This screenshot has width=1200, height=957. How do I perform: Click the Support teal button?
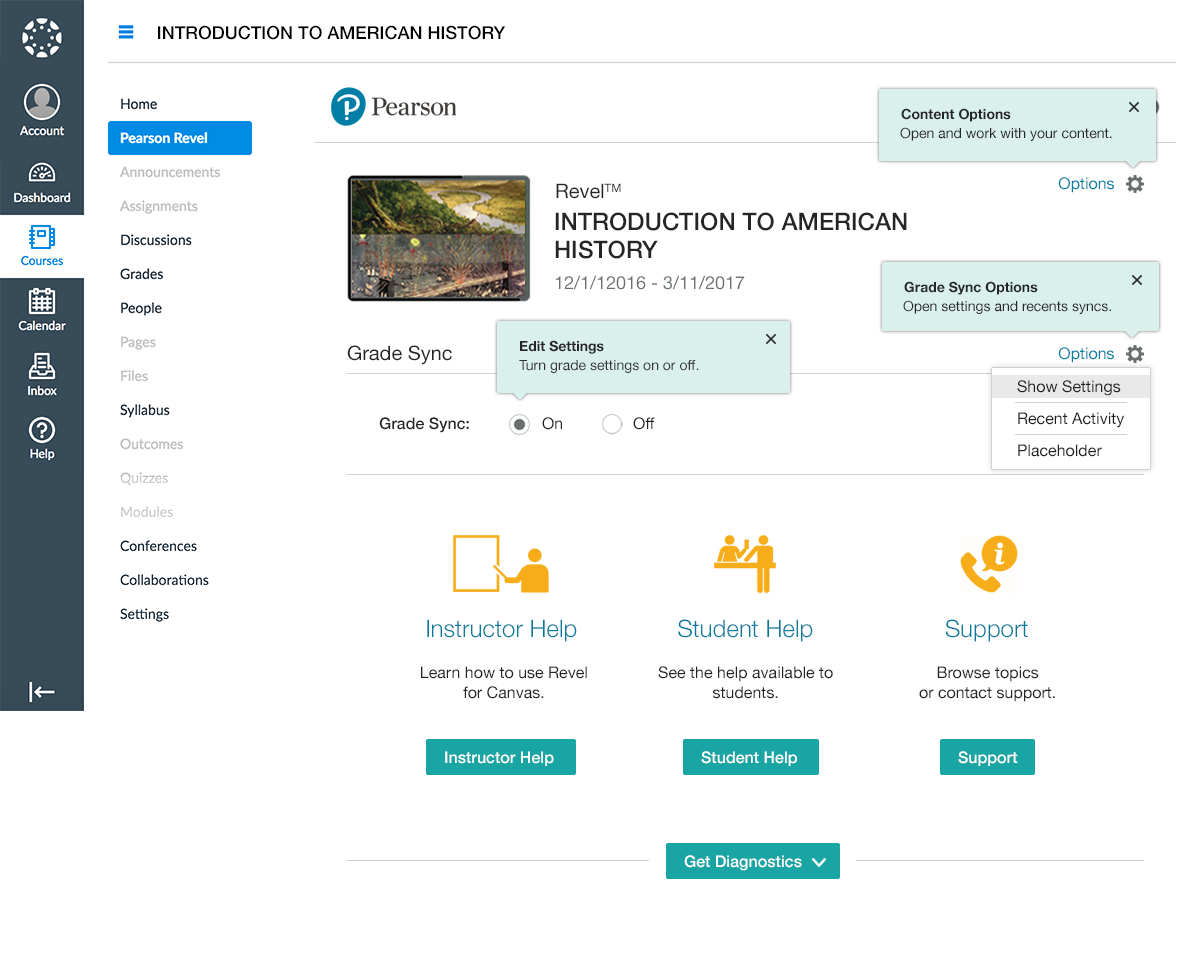tap(987, 757)
